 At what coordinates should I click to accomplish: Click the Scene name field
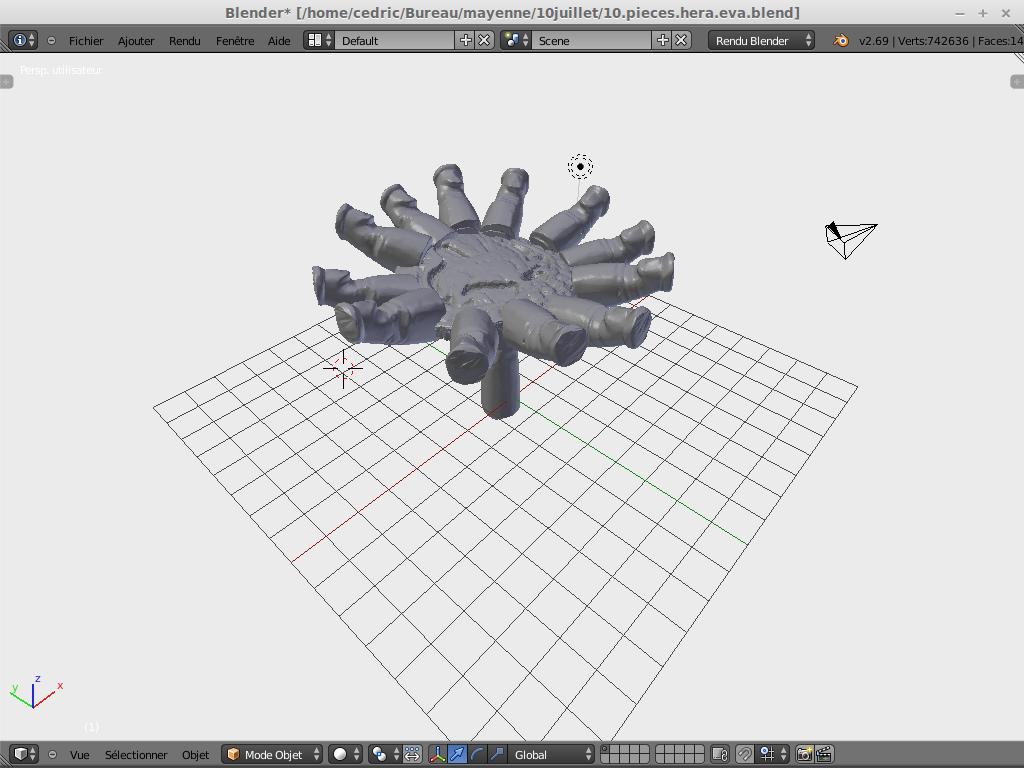[x=592, y=41]
